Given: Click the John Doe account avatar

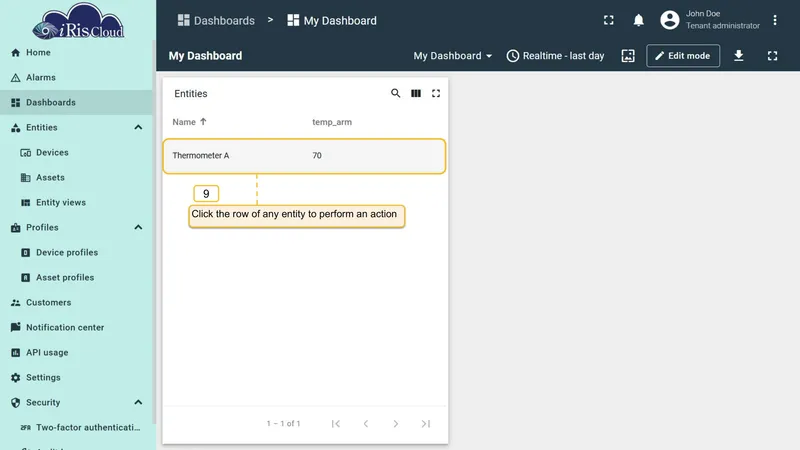Looking at the screenshot, I should pos(670,20).
